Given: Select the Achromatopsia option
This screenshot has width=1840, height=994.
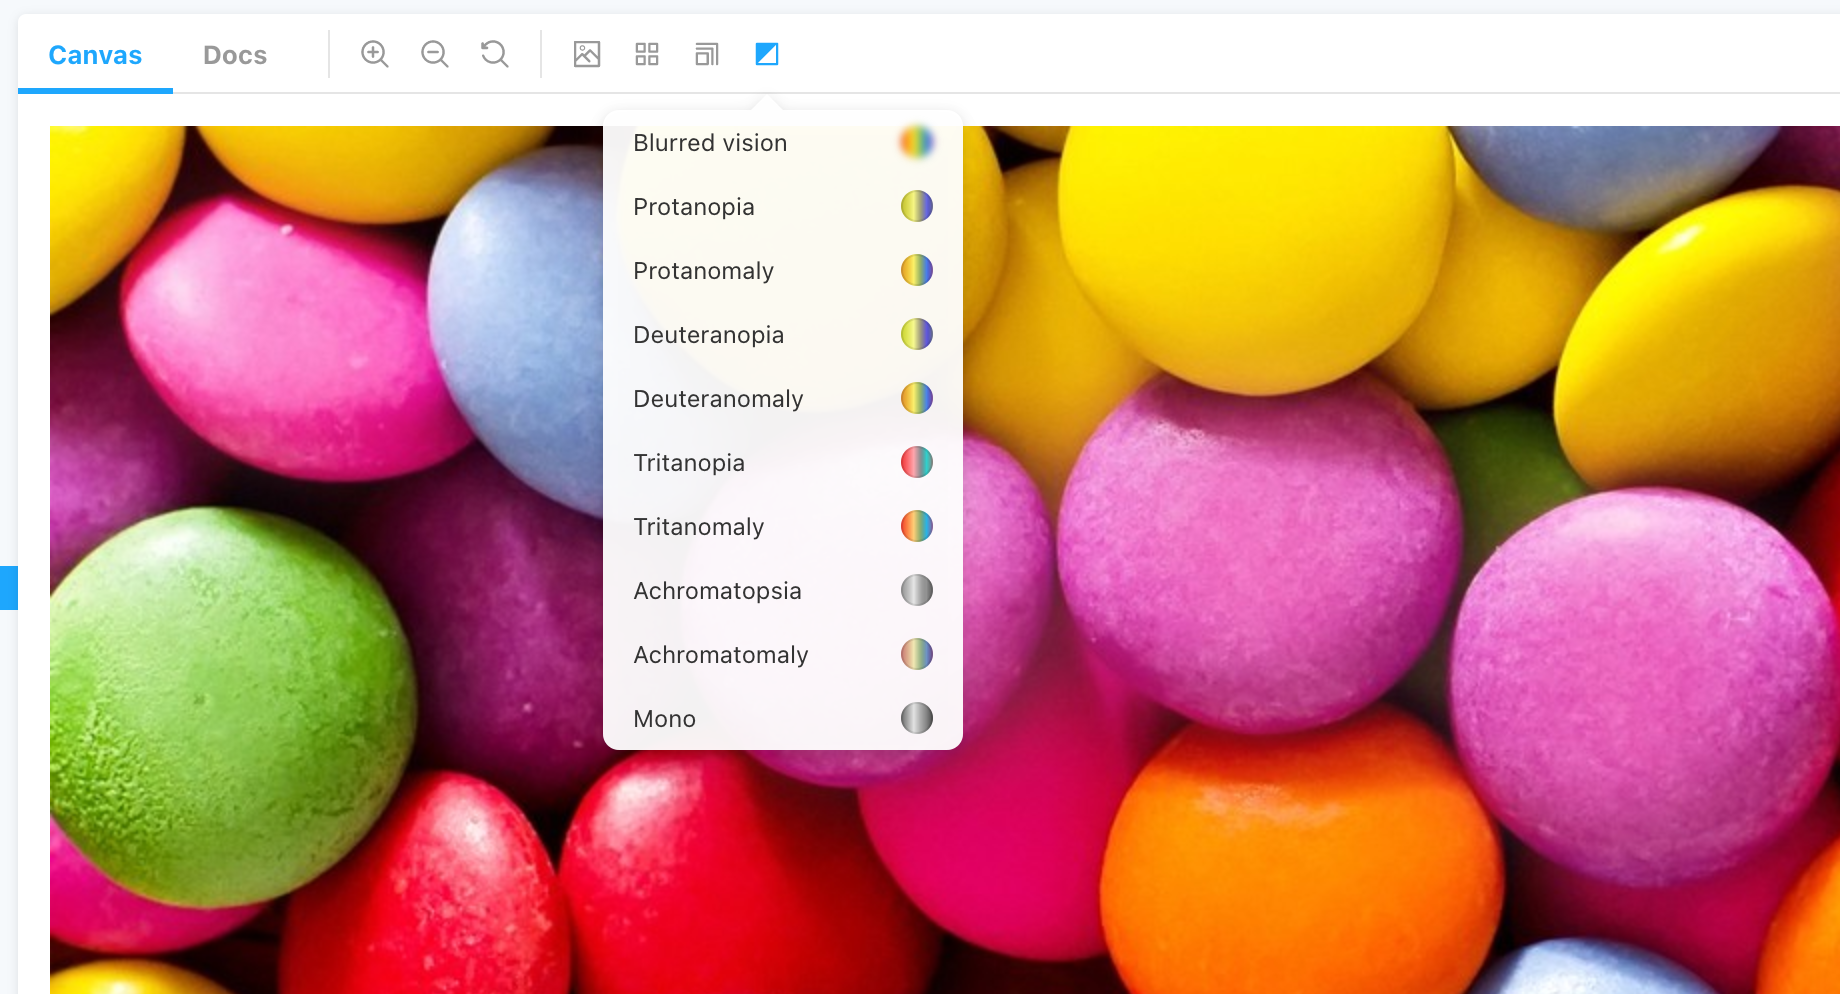Looking at the screenshot, I should point(783,591).
